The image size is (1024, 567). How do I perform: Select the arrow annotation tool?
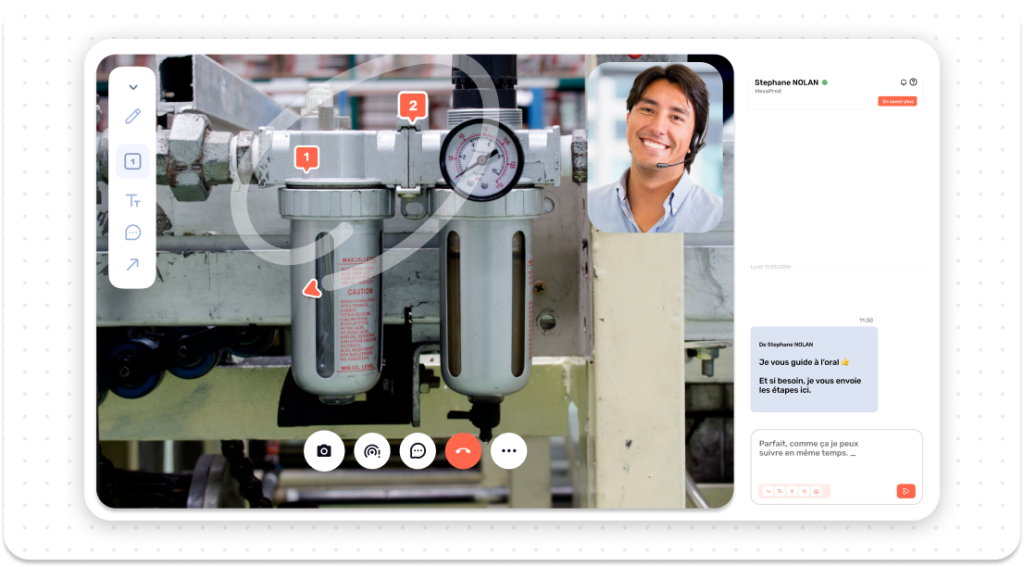(133, 265)
